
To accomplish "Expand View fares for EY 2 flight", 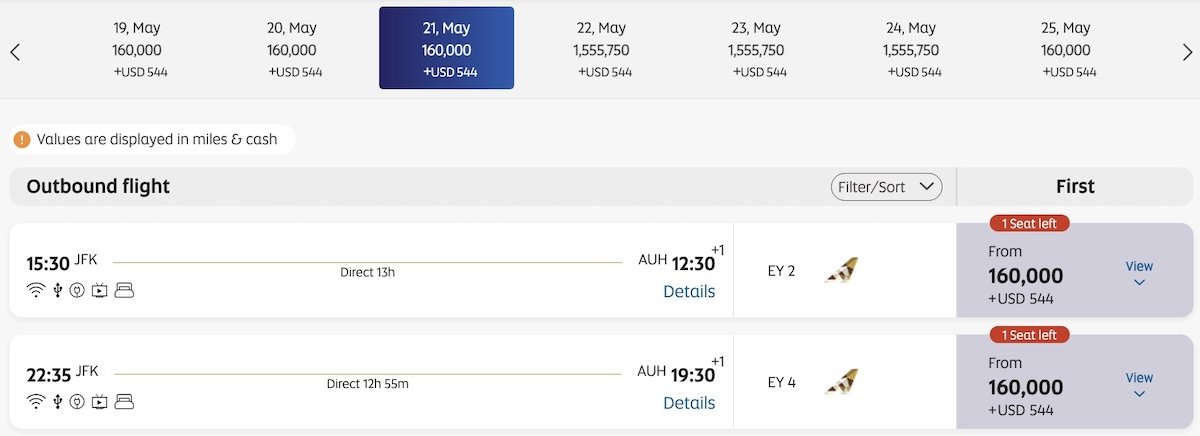I will click(x=1139, y=273).
